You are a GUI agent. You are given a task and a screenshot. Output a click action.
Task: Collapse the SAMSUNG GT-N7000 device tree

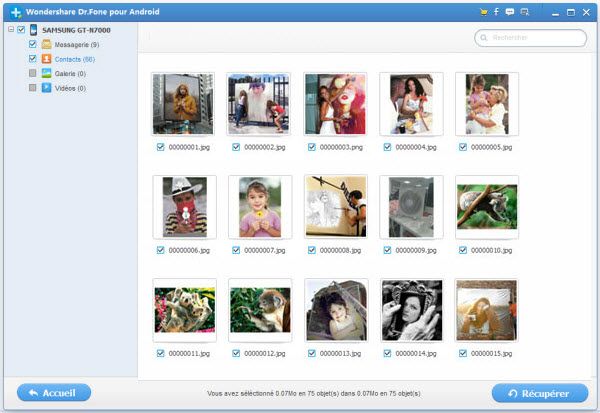tap(10, 30)
